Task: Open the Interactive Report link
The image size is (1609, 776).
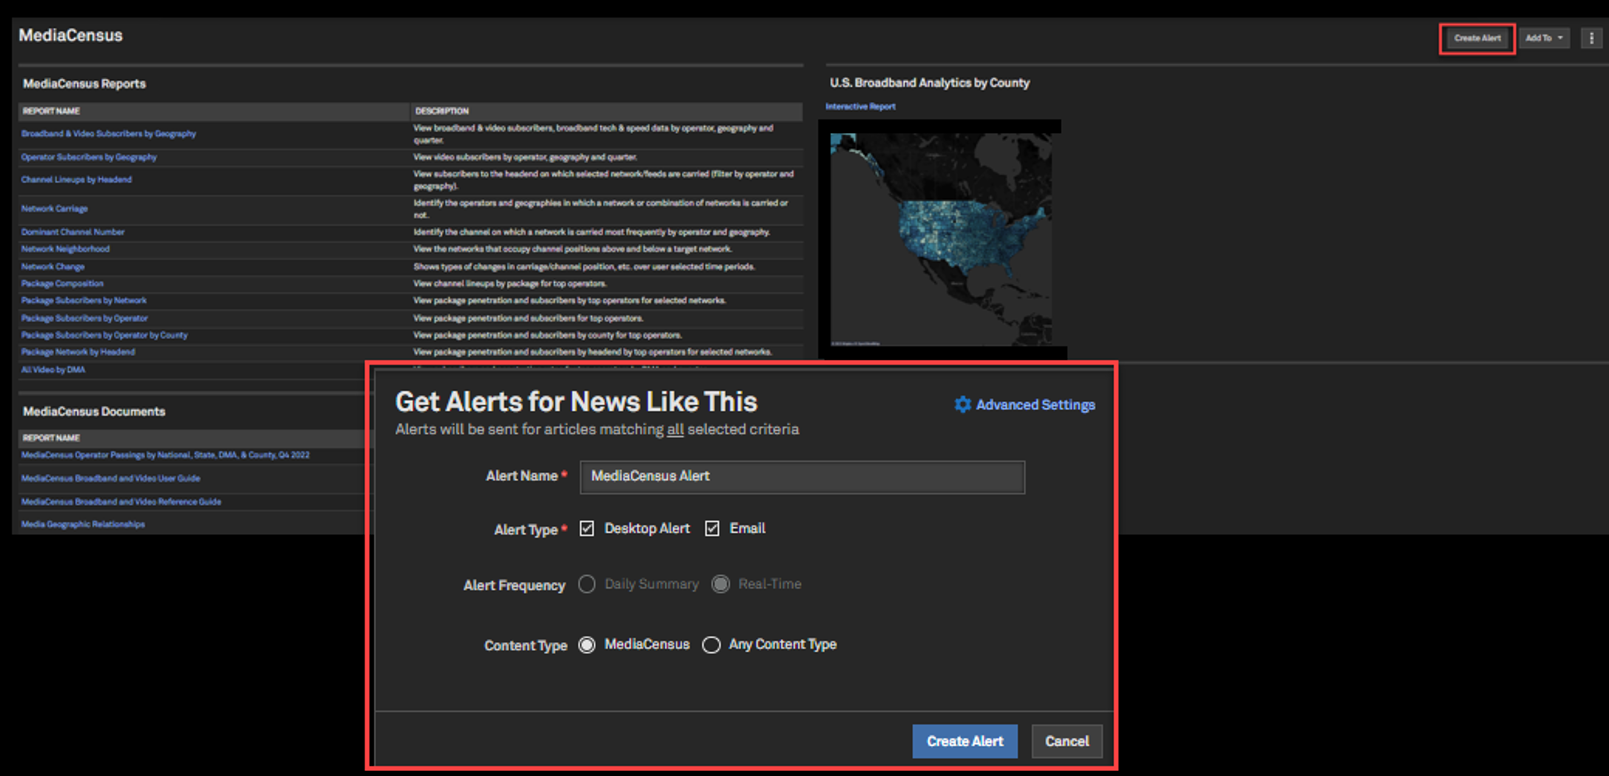Action: pyautogui.click(x=861, y=106)
